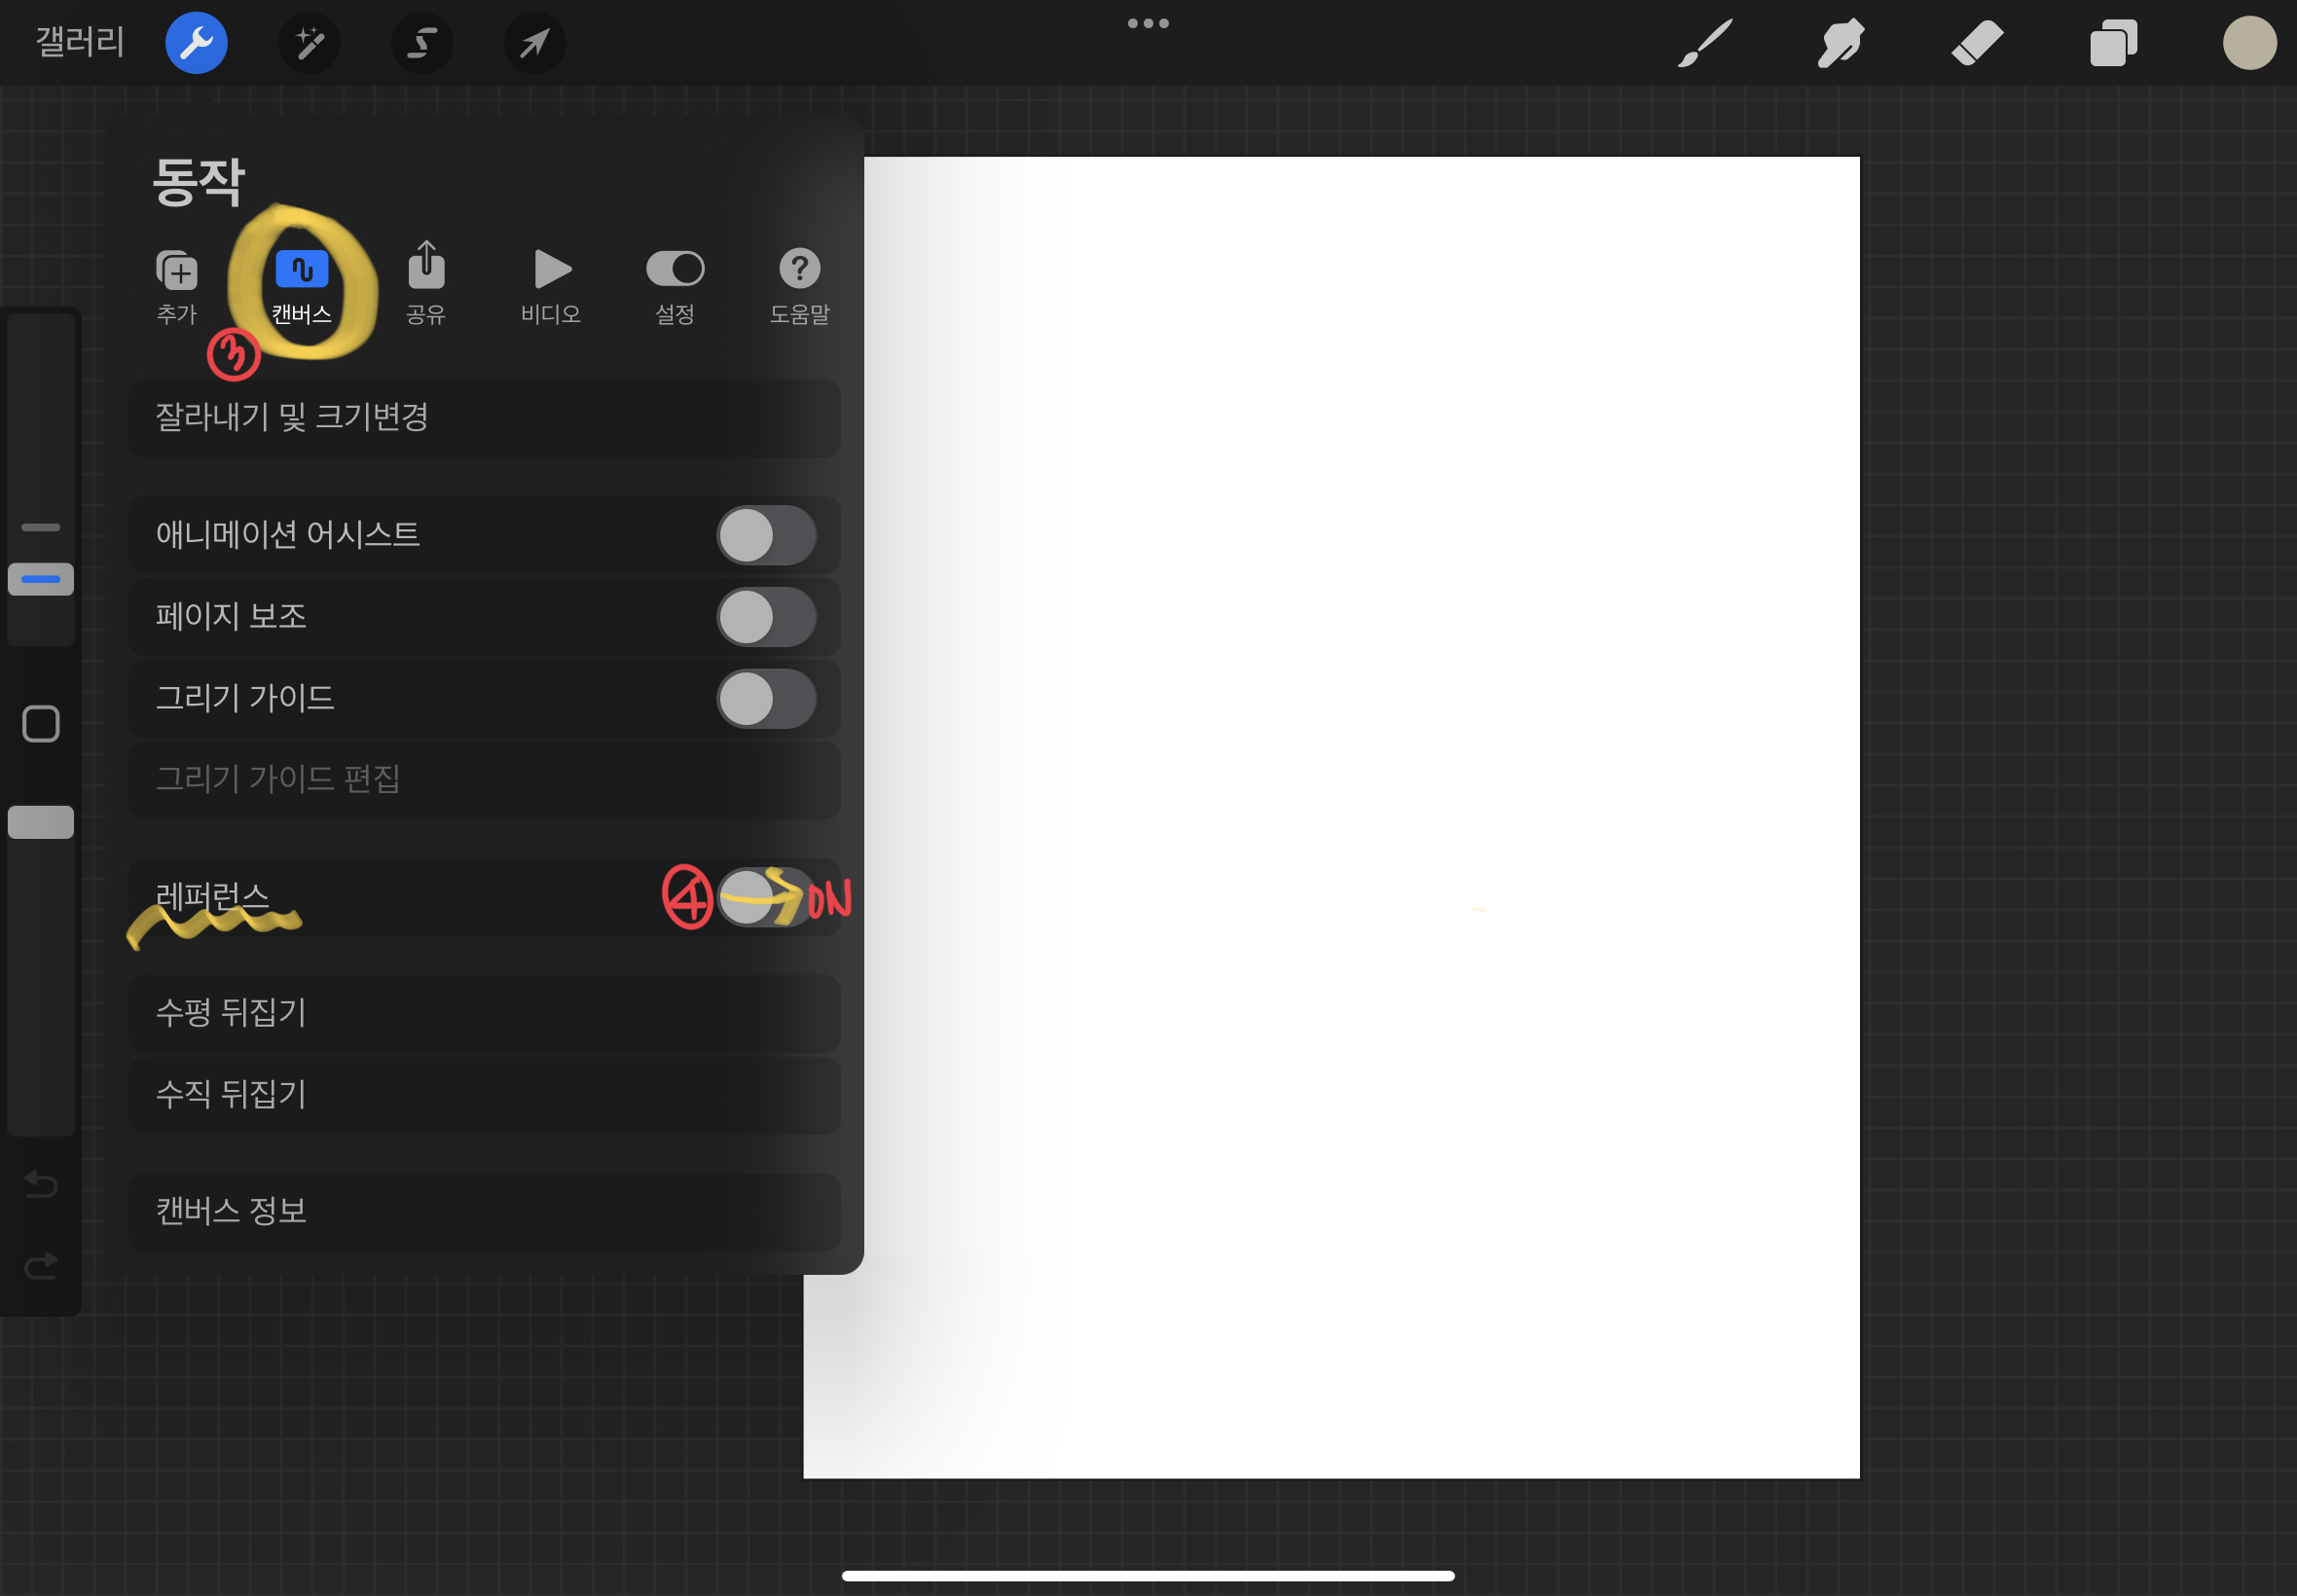Viewport: 2297px width, 1596px height.
Task: Enable 애니메이션 어시스트 toggle
Action: [x=766, y=535]
